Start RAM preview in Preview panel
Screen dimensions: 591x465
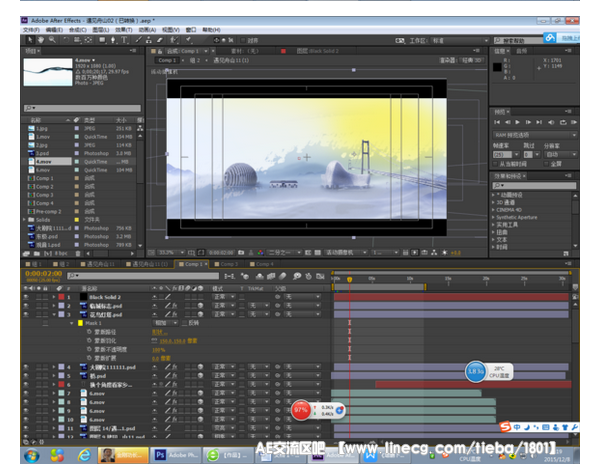pos(574,122)
